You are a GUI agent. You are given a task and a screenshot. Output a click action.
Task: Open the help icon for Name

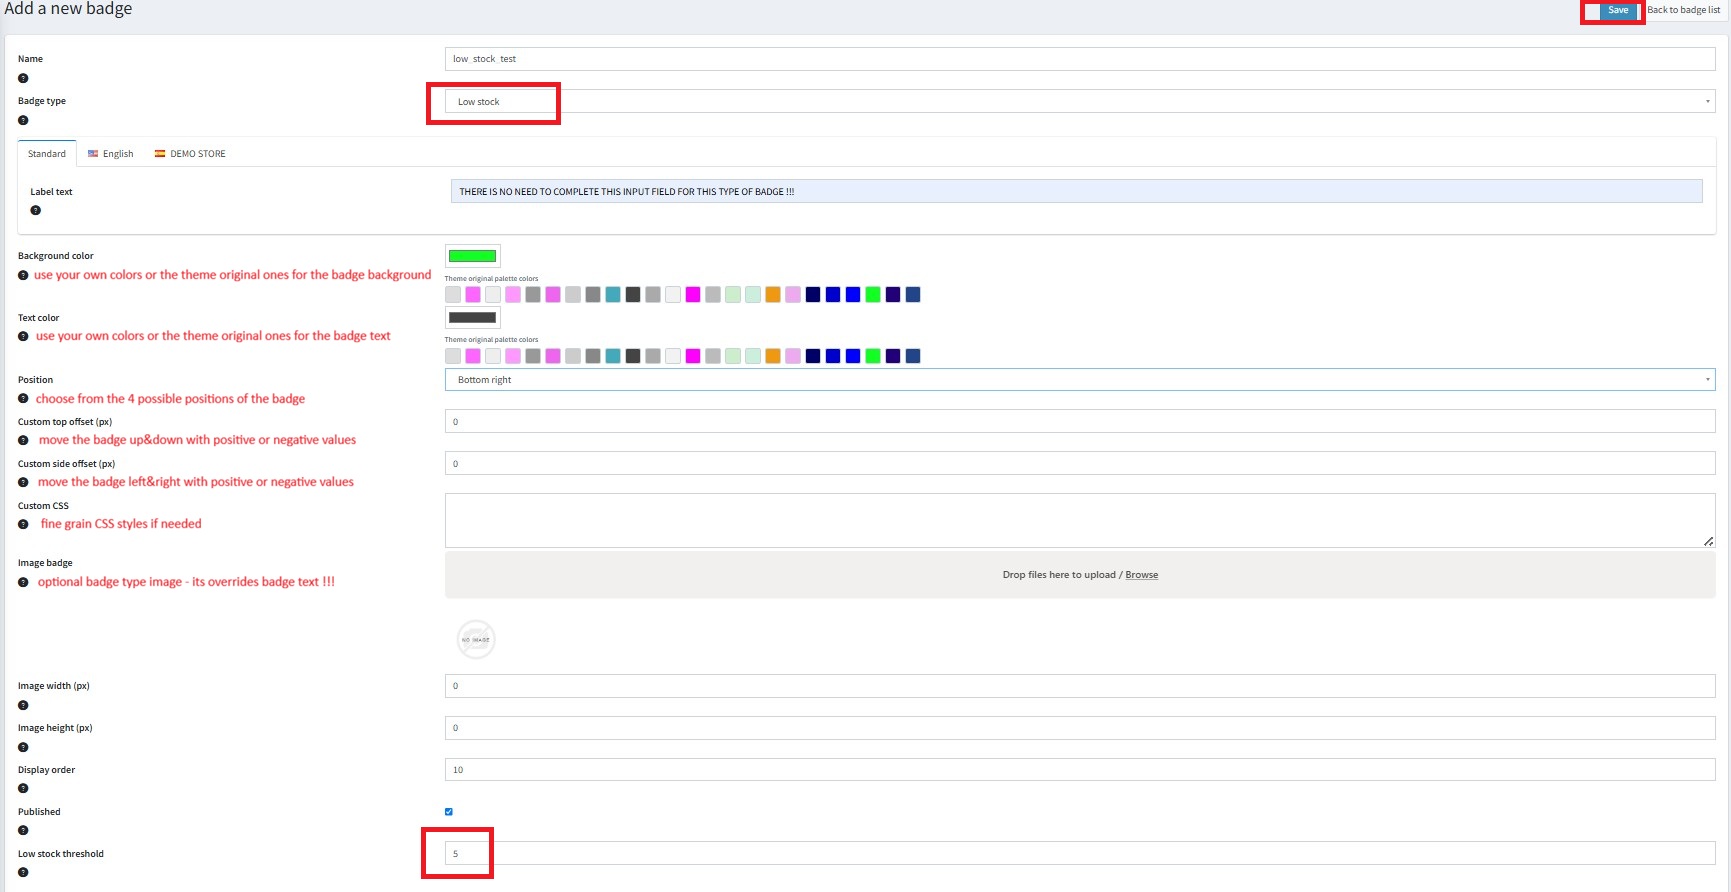point(23,78)
